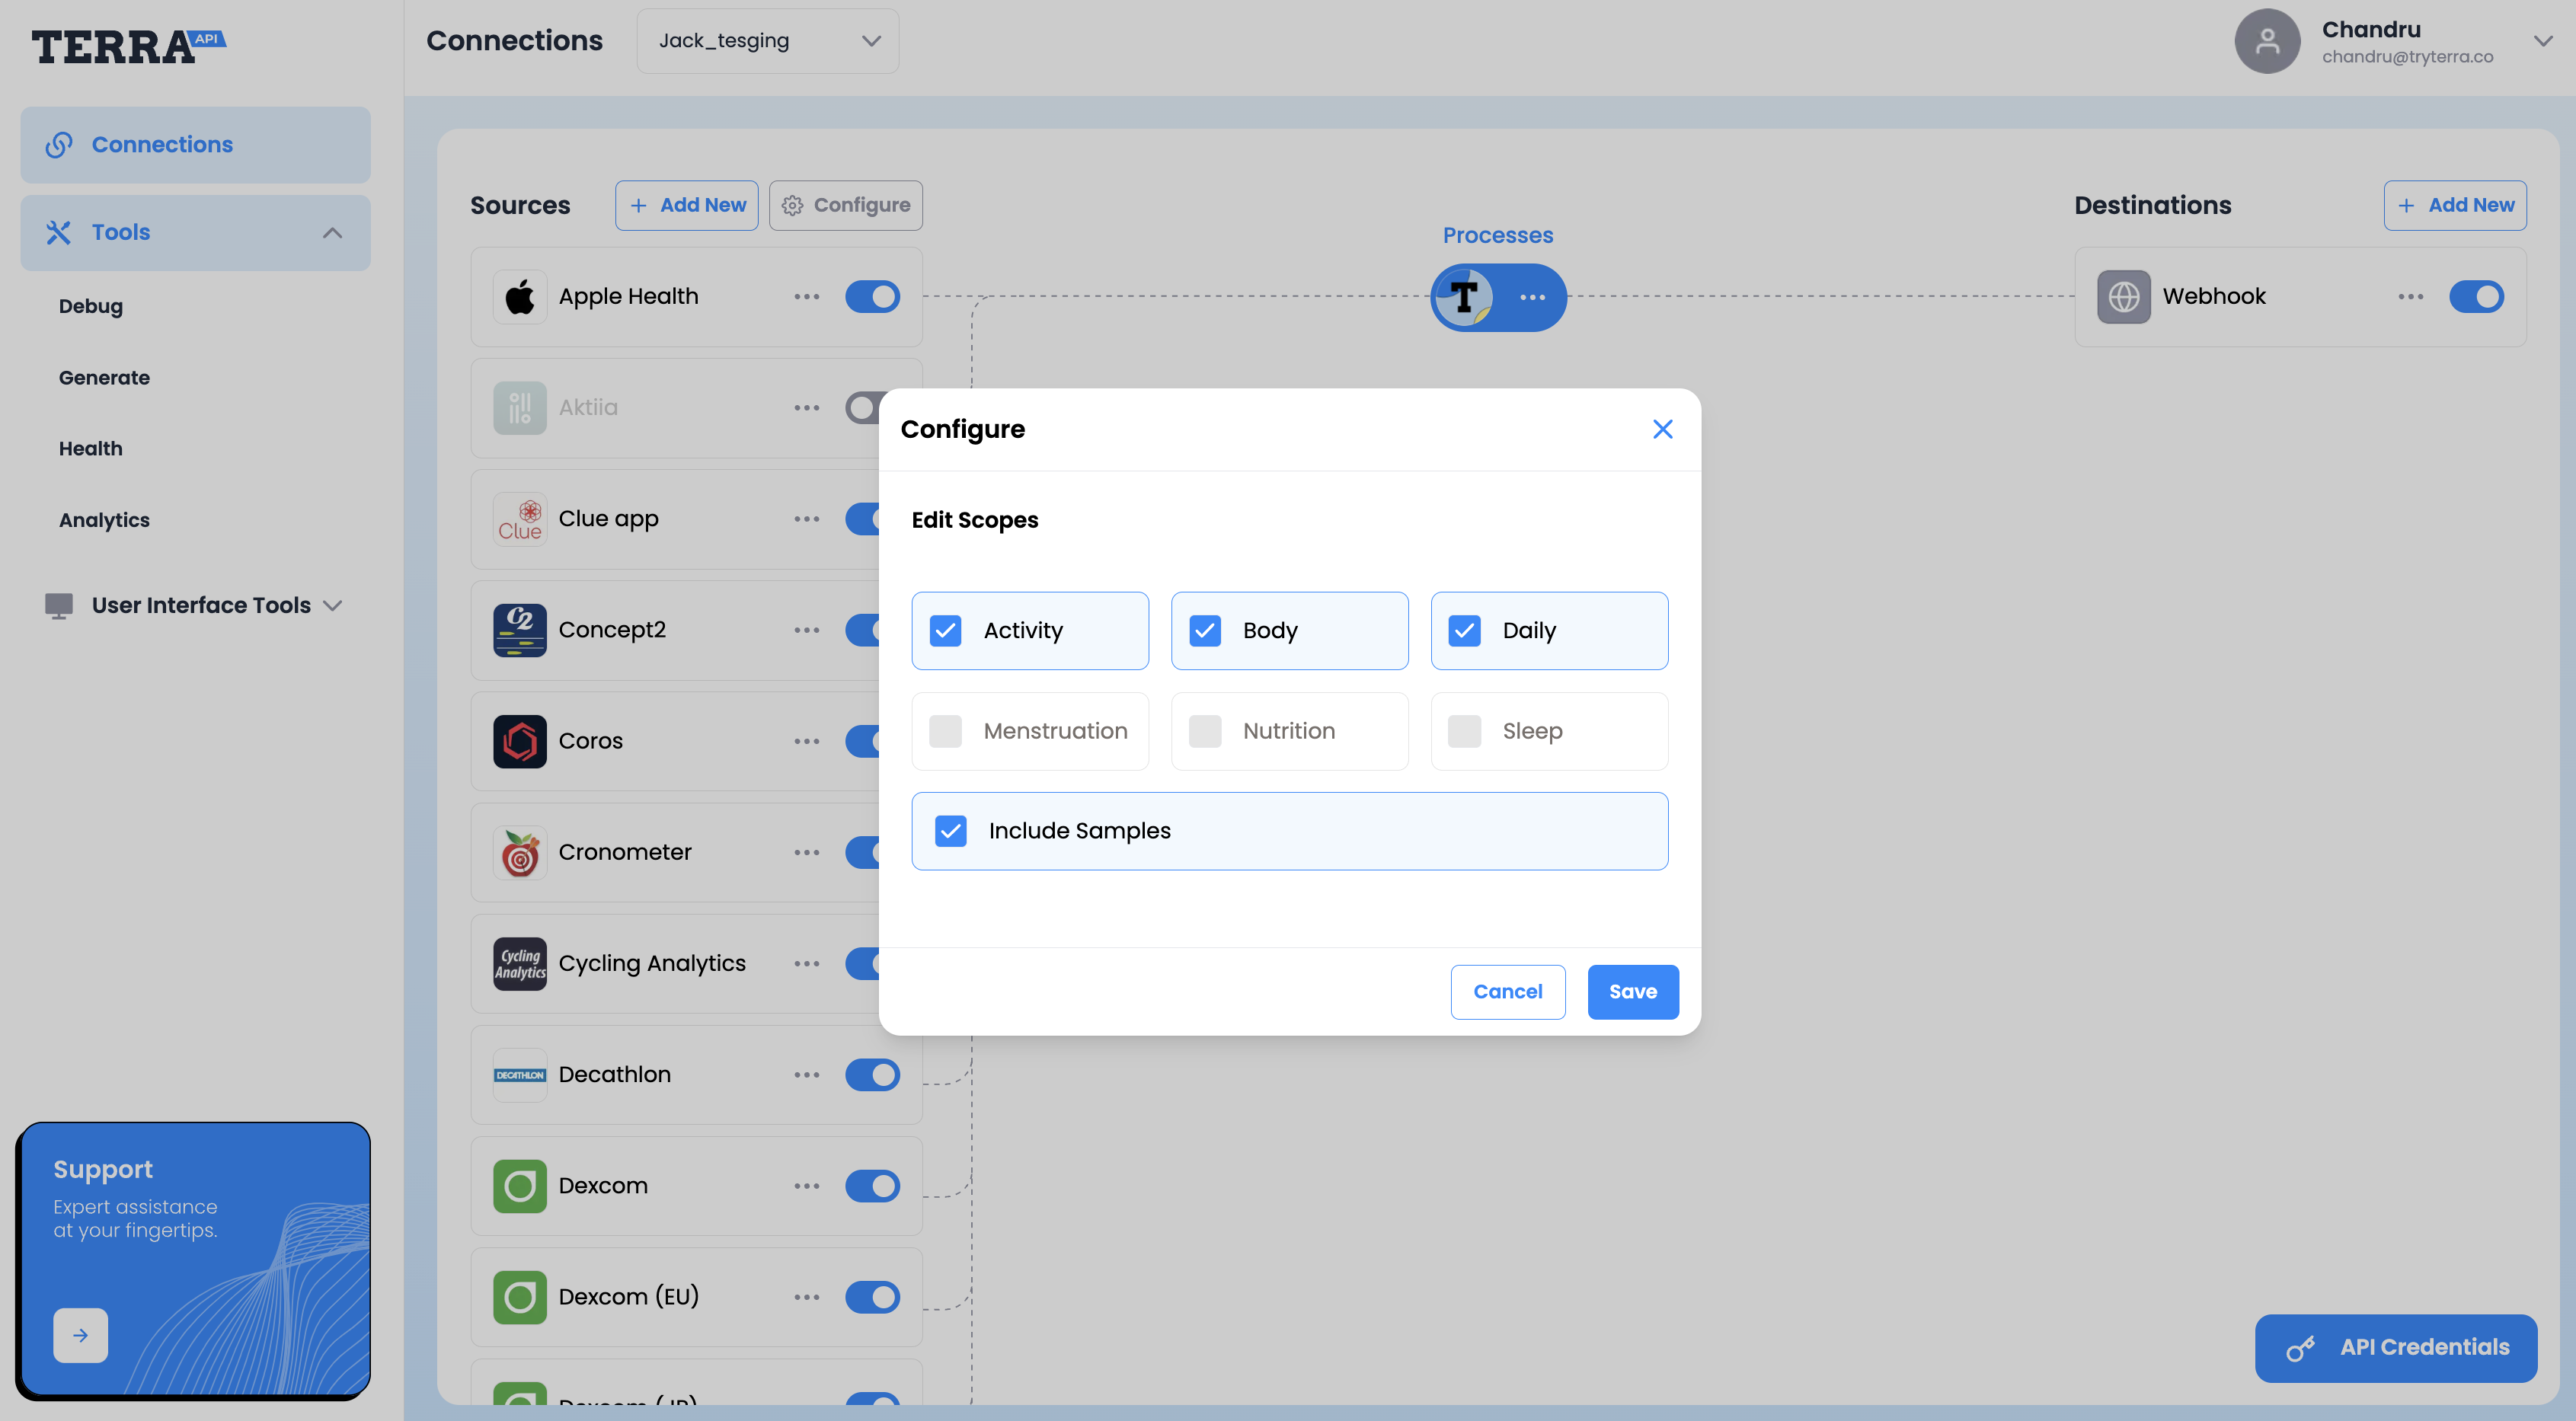Check the Sleep scope checkbox

click(x=1464, y=731)
